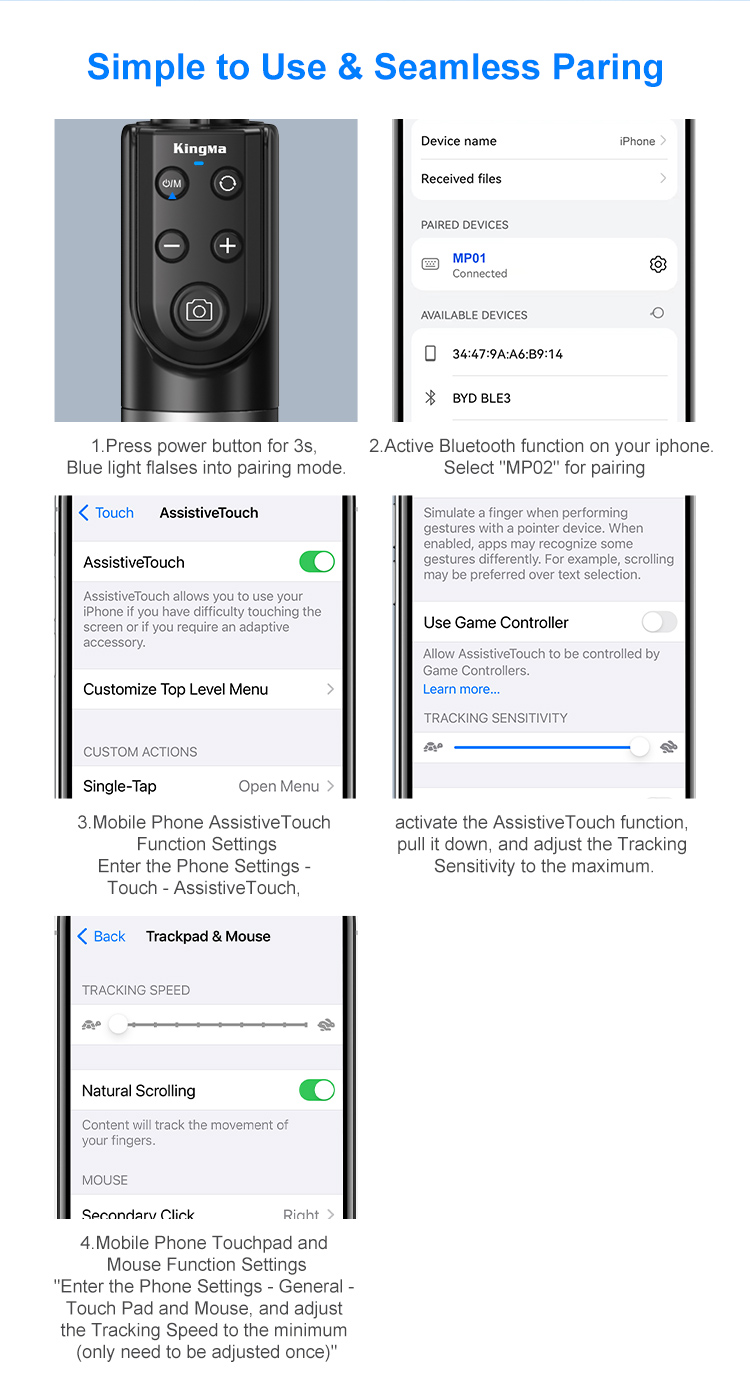
Task: Enable Use Game Controller switch
Action: tap(659, 622)
